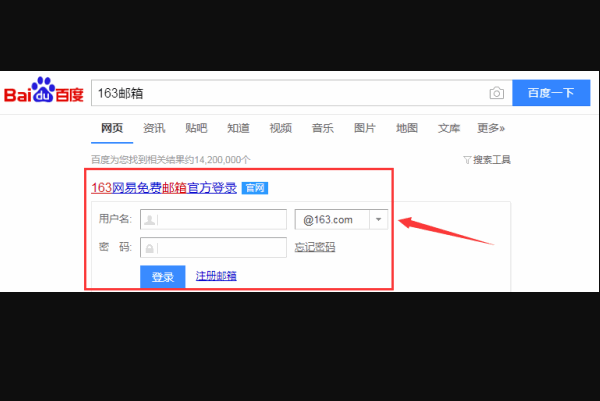
Task: Open the 更多» more categories menu
Action: coord(490,128)
